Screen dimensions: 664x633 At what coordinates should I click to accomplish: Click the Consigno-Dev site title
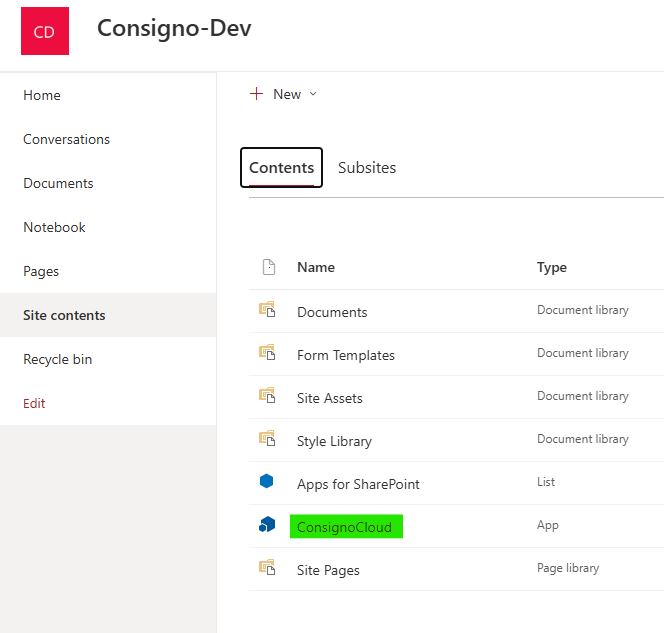[174, 28]
